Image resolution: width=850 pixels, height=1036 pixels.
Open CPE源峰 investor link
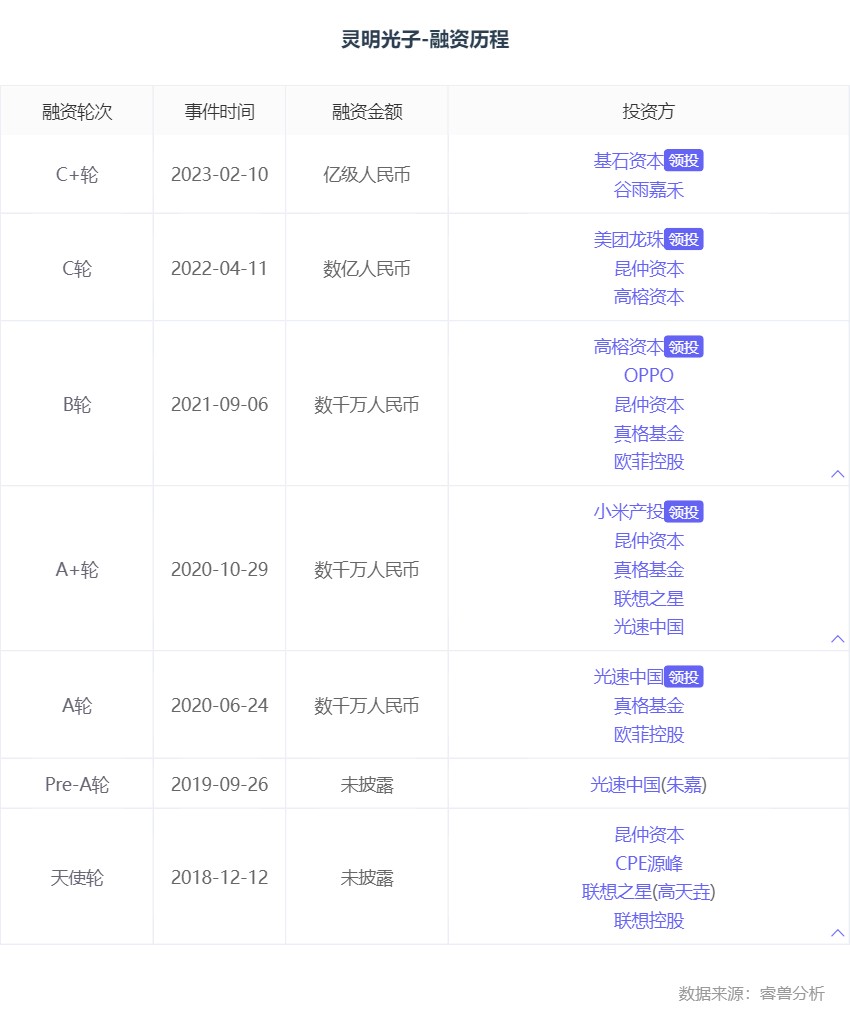coord(648,864)
